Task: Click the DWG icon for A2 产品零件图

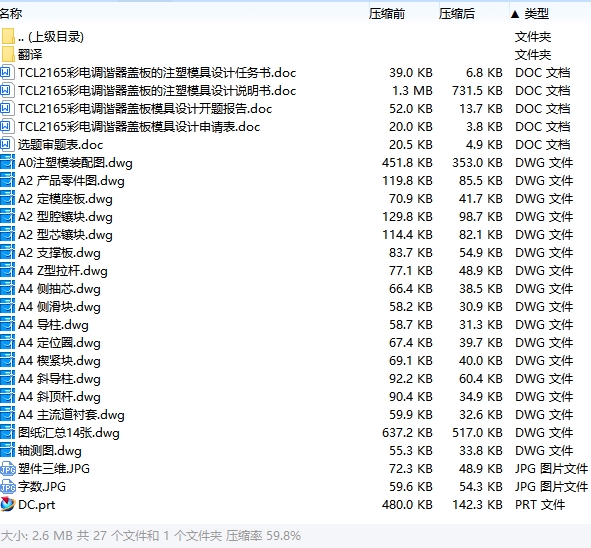Action: click(7, 181)
